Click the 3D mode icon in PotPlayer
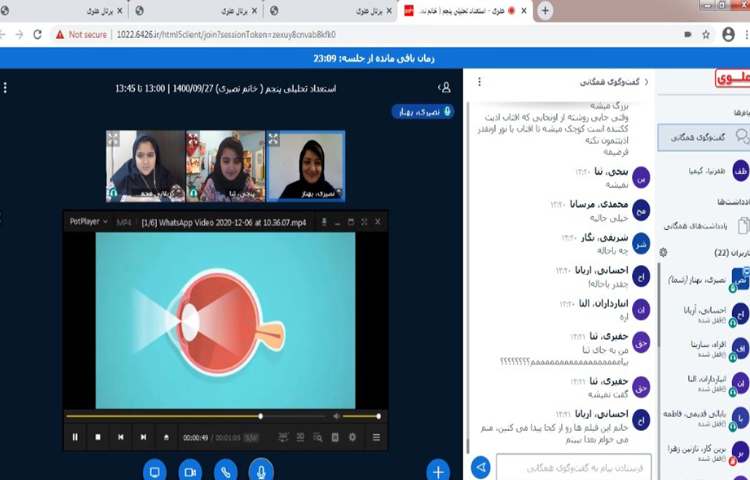 (300, 437)
